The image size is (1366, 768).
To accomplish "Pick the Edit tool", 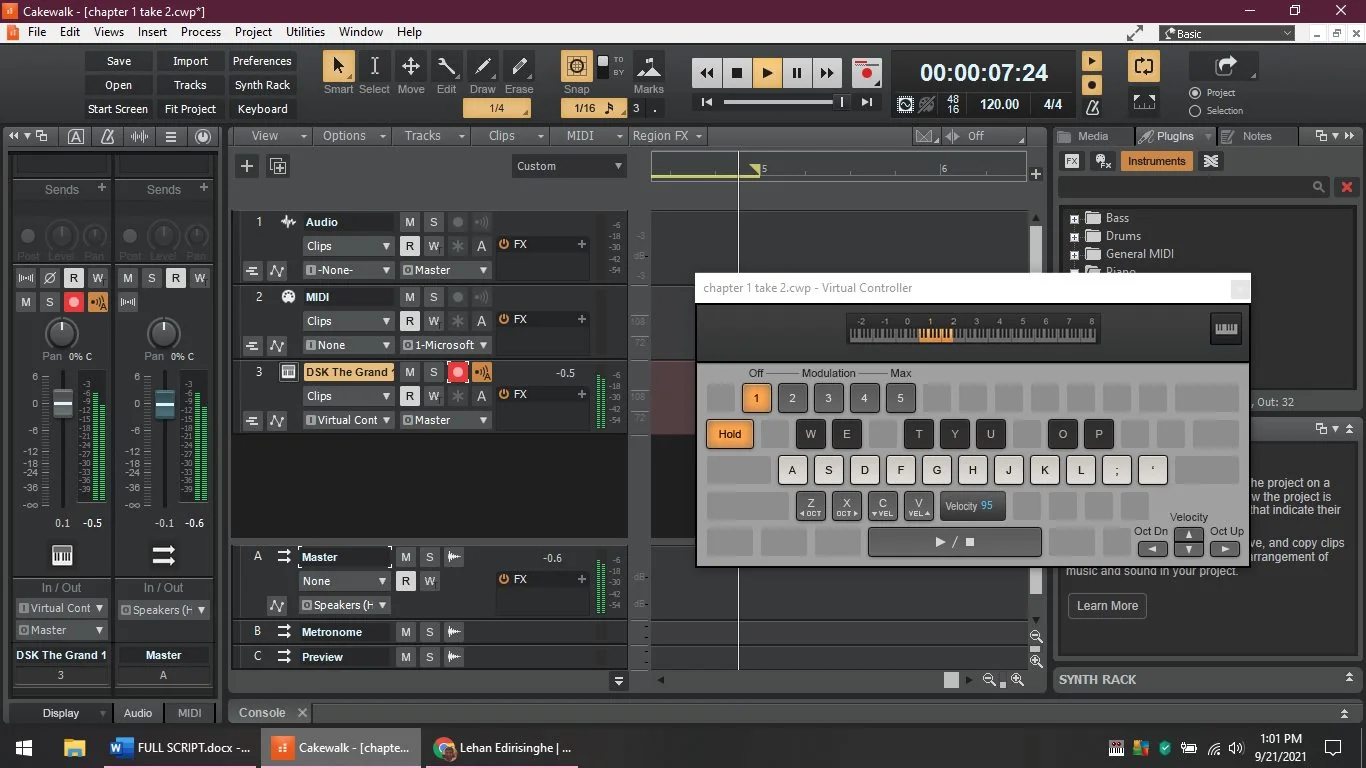I will 446,67.
